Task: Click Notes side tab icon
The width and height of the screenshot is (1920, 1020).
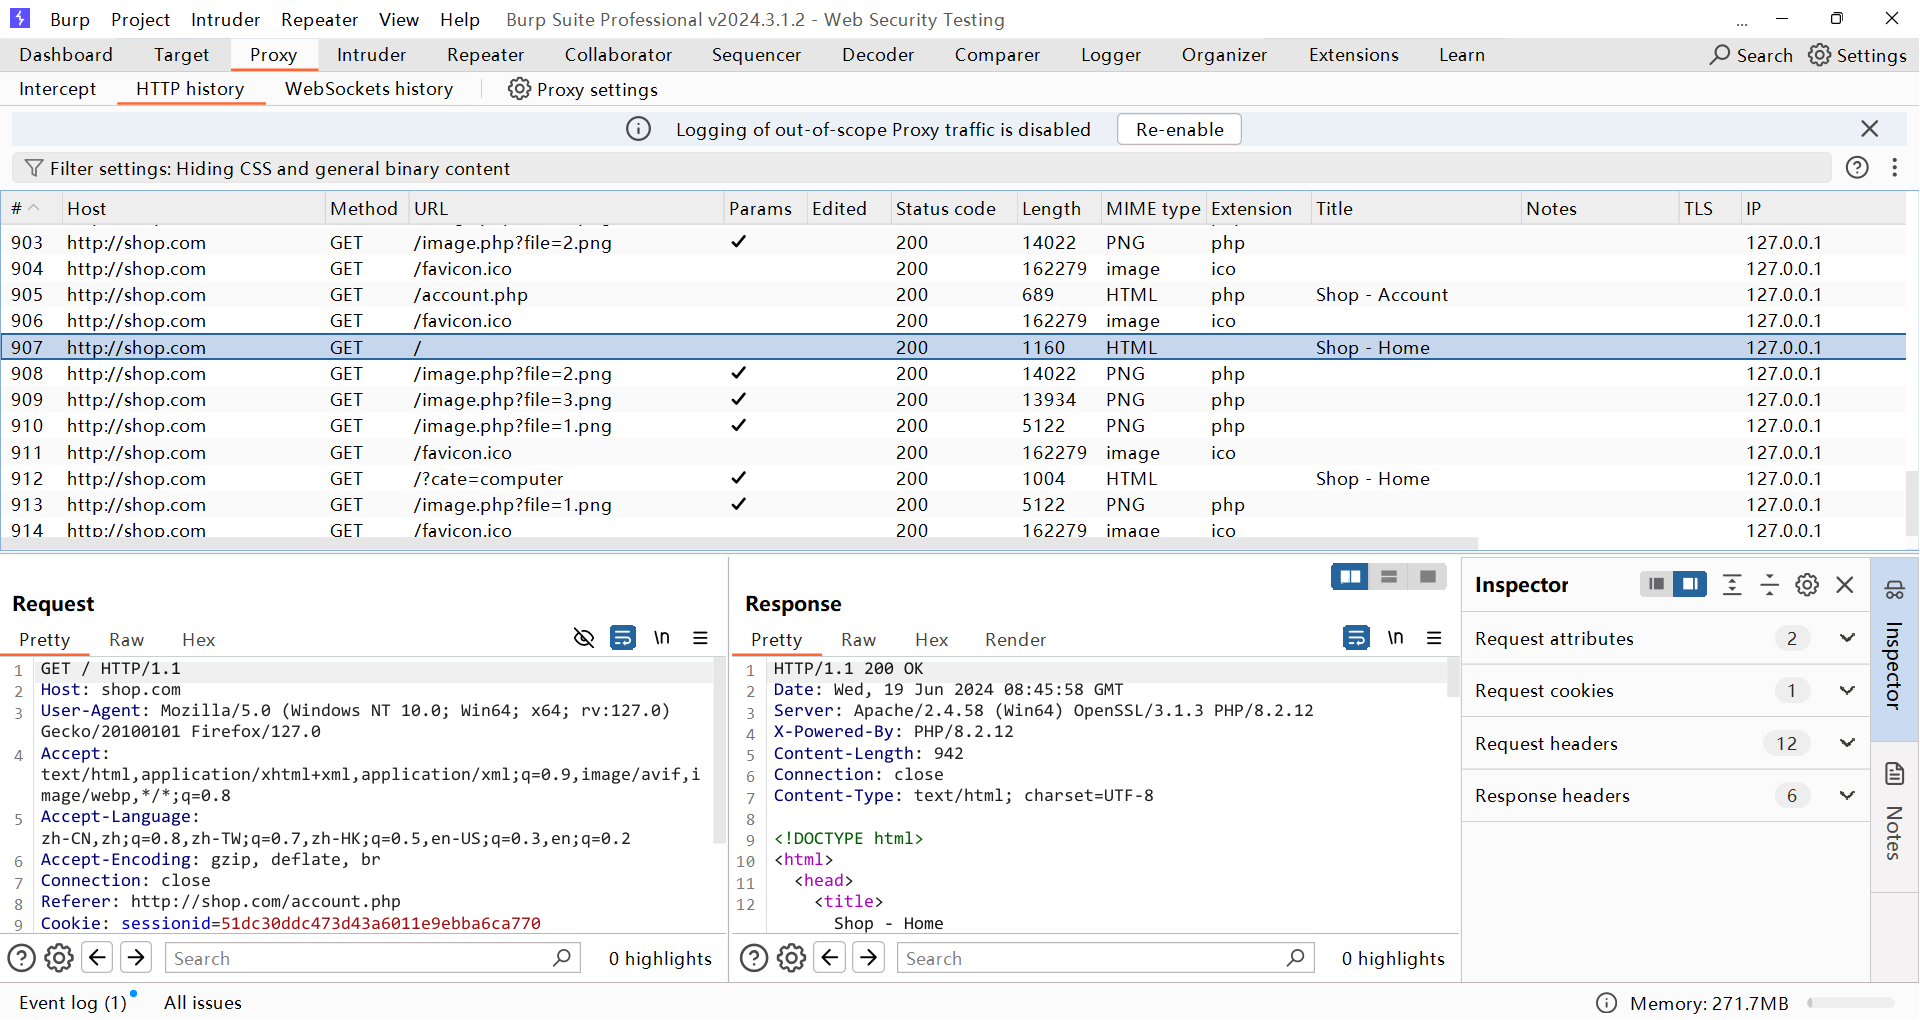Action: (1894, 773)
